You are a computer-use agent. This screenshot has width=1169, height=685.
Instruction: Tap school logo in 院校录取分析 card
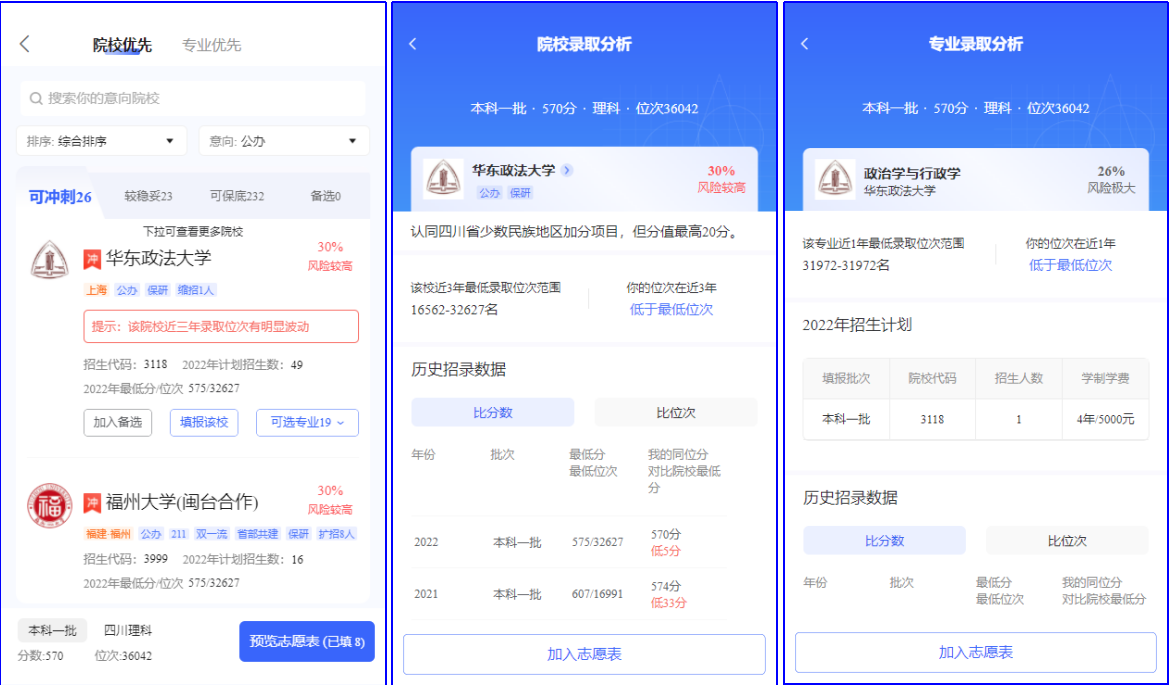[x=444, y=179]
